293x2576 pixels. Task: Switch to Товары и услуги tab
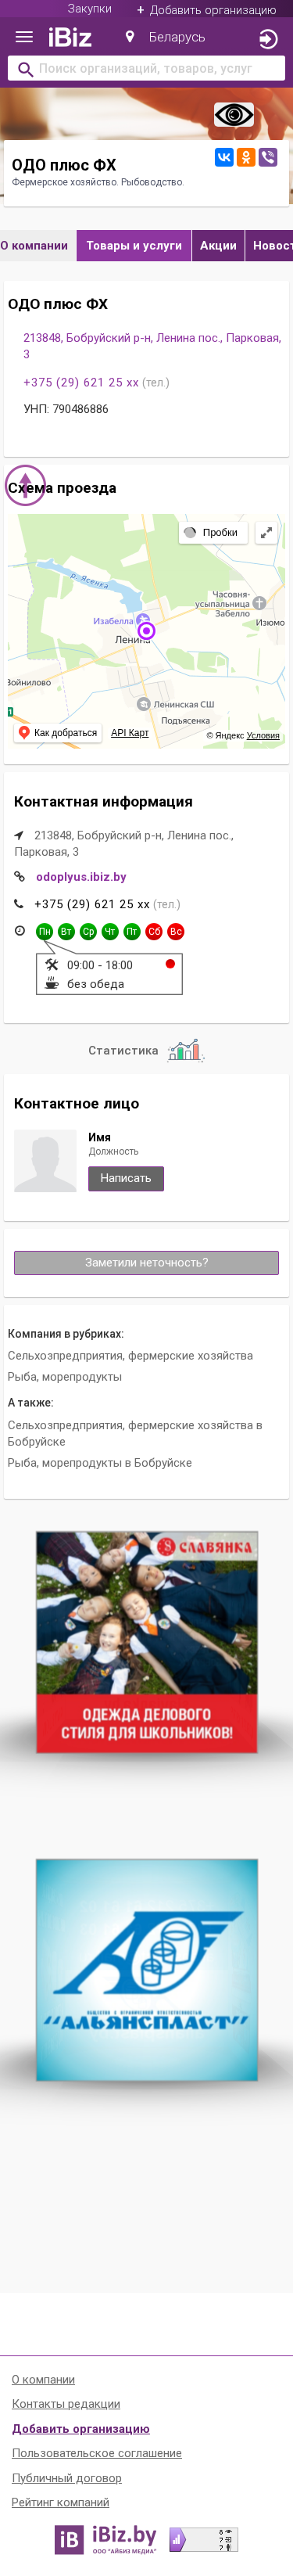[134, 245]
